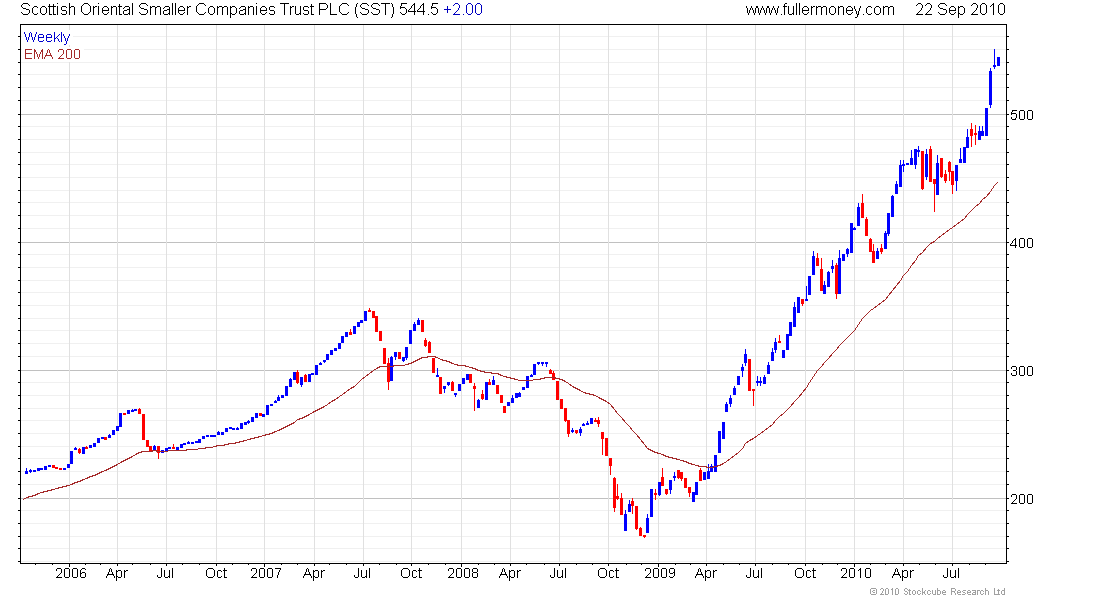
Task: Click the 200 price axis label
Action: [1021, 499]
